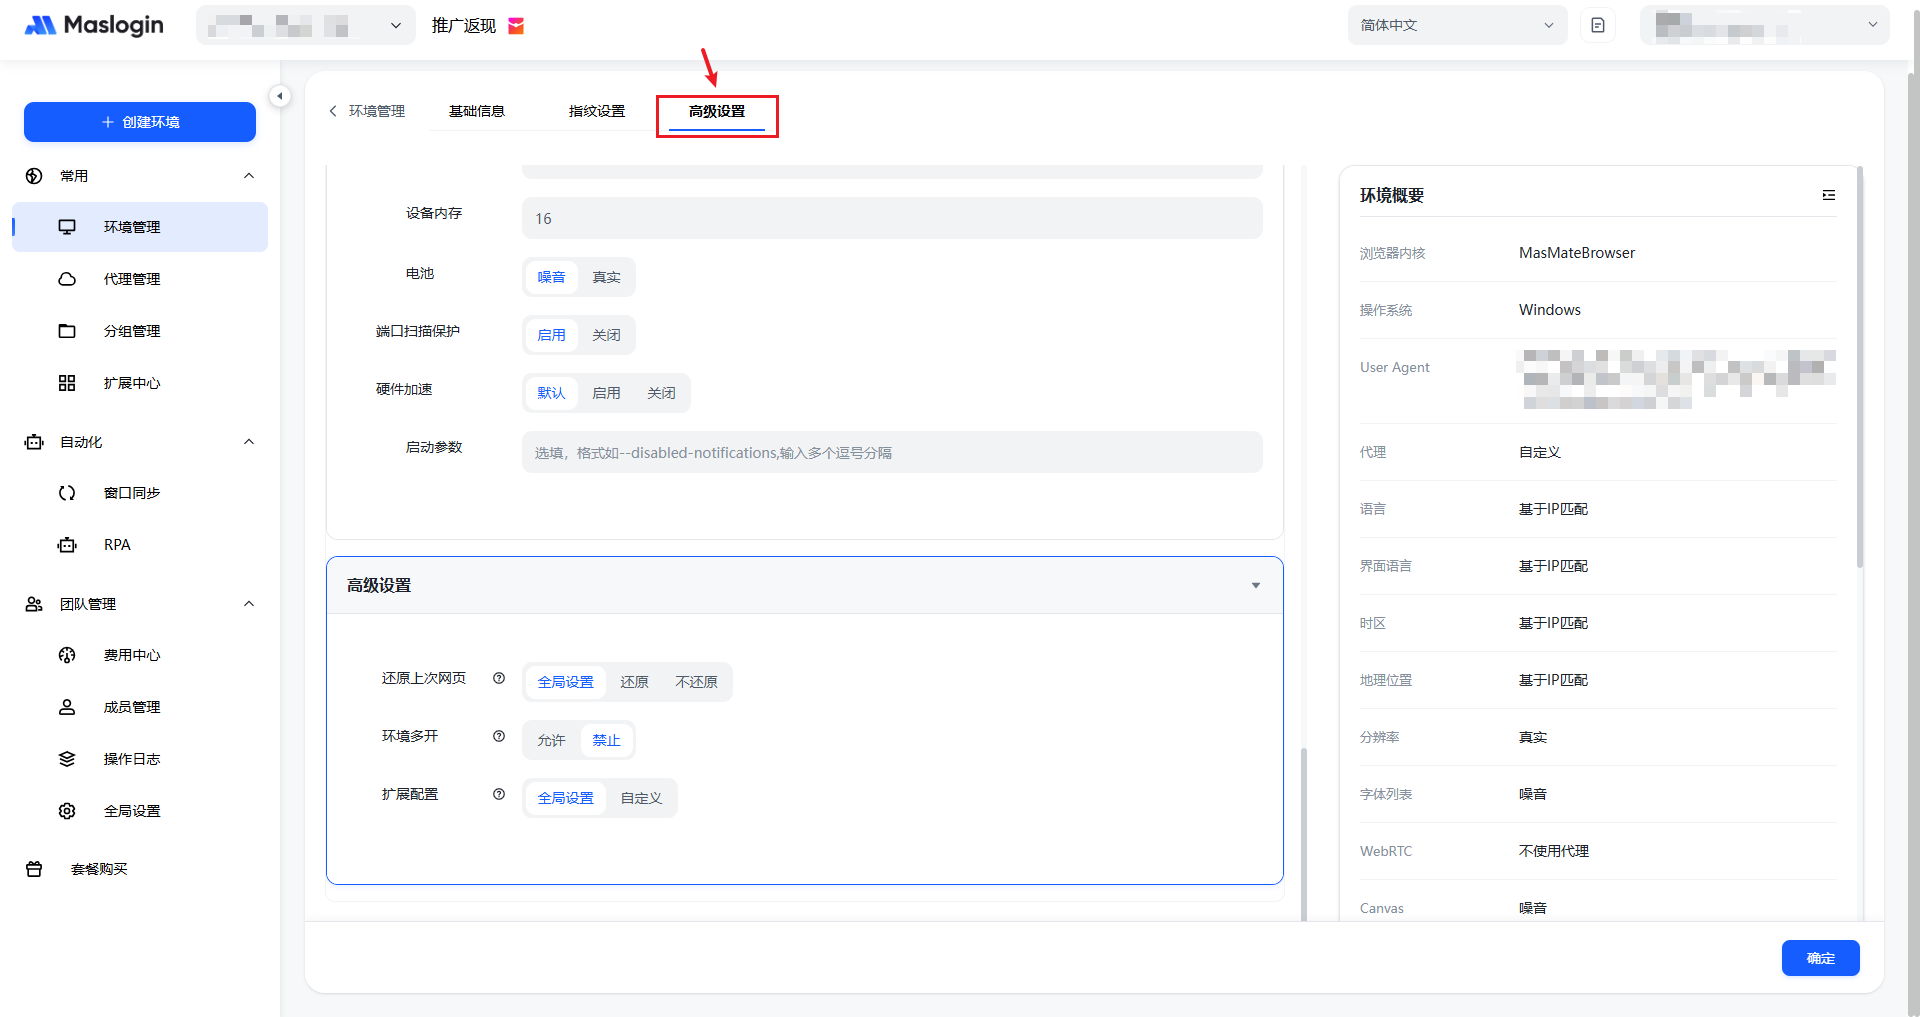Click the sidebar collapse arrow icon

[280, 96]
